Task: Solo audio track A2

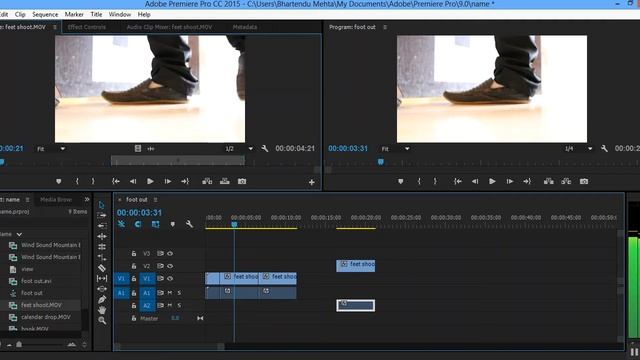Action: [x=179, y=305]
